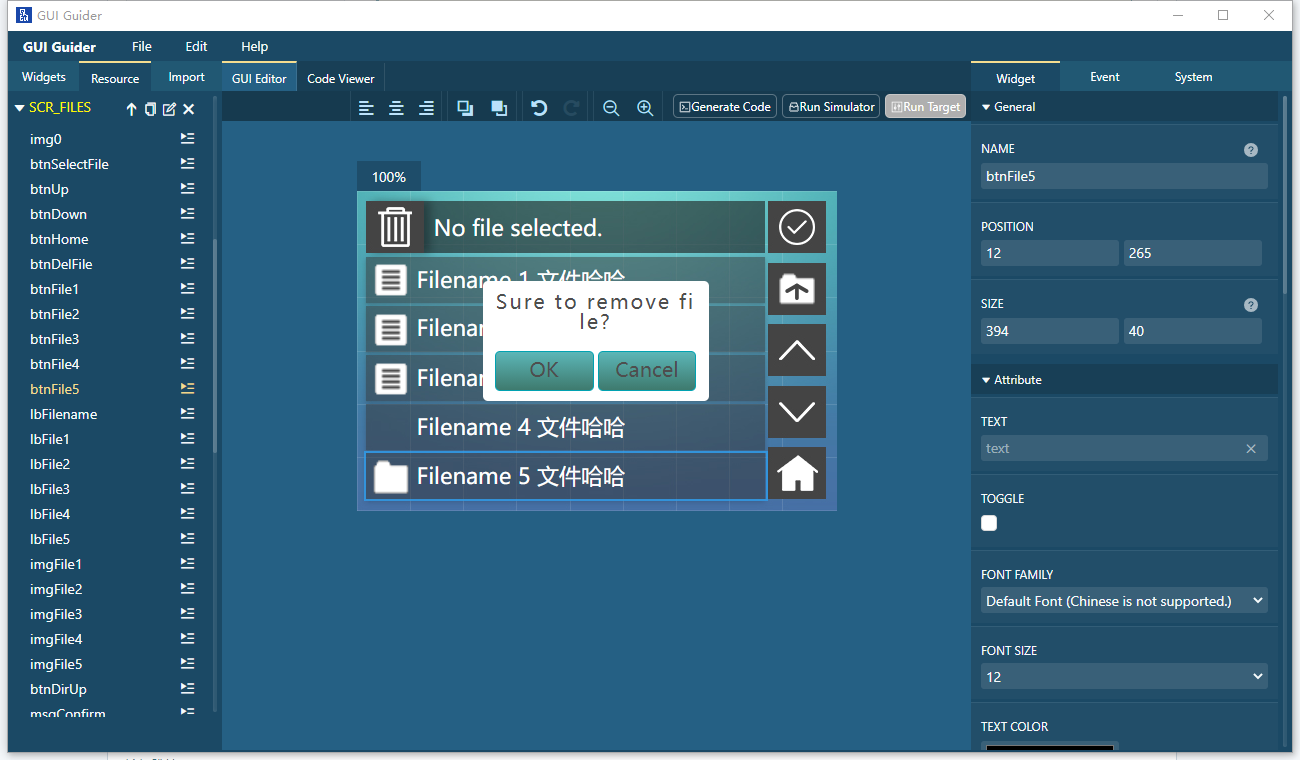
Task: Click the widget list icon beside lbFile2
Action: coord(187,463)
